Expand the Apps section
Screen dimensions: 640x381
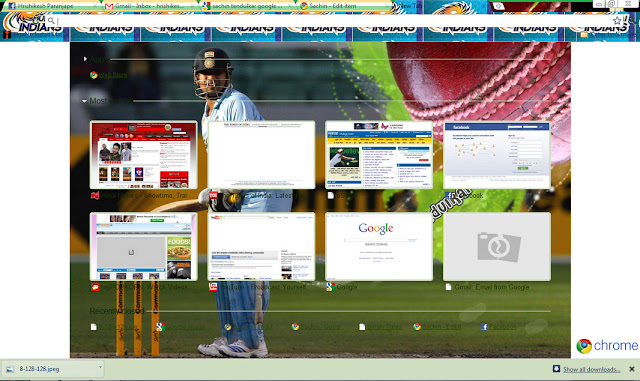coord(84,59)
